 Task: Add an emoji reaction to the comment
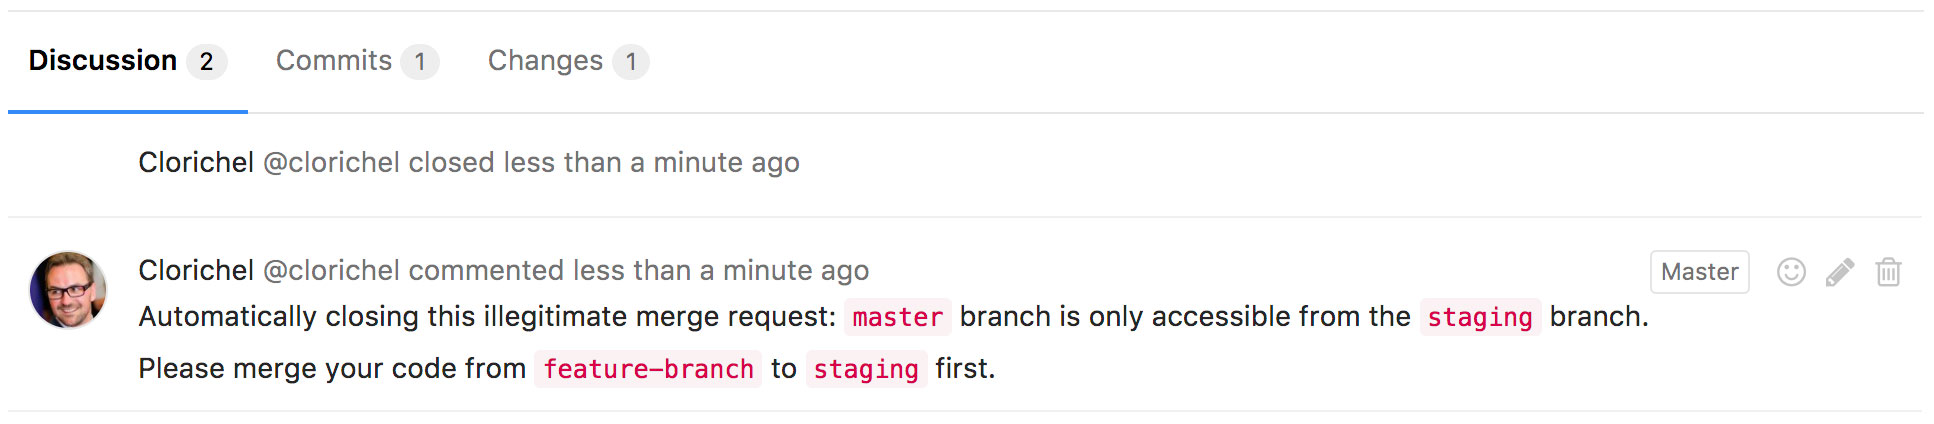pos(1791,272)
